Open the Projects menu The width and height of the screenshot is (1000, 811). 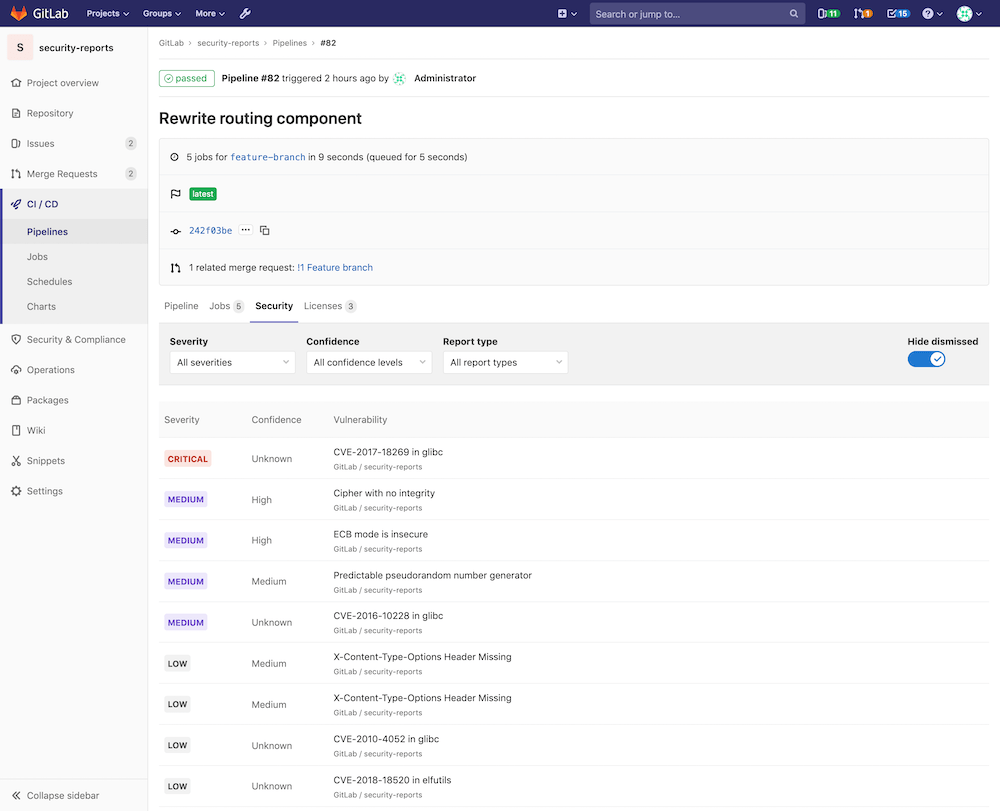coord(108,13)
